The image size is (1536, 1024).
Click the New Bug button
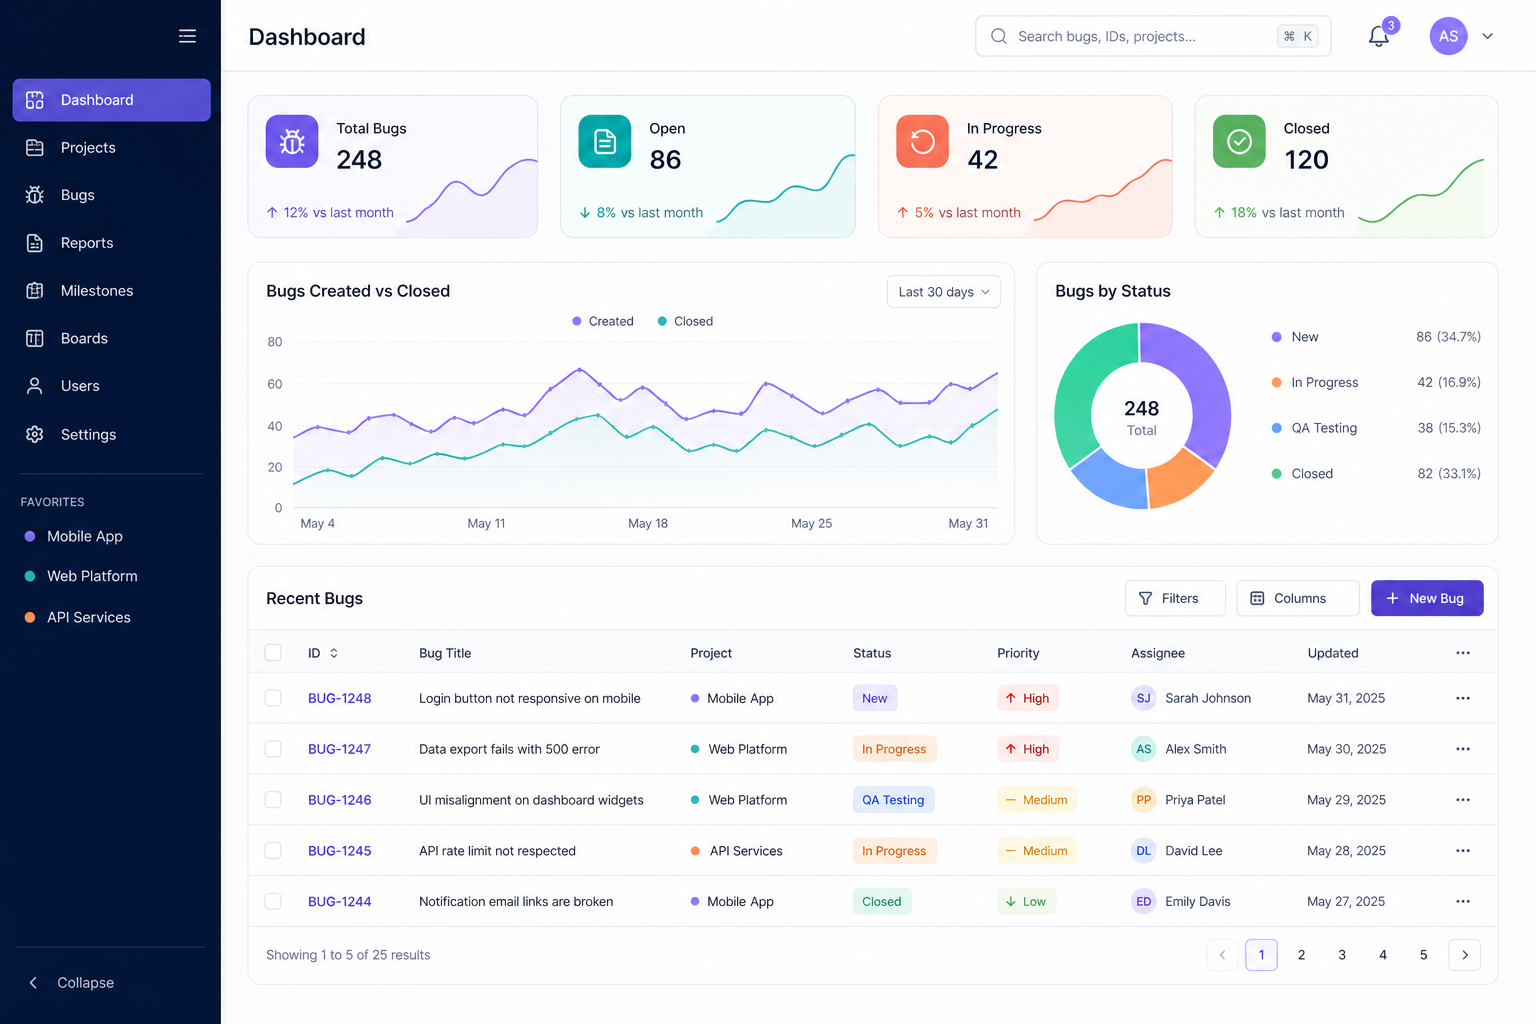tap(1427, 598)
